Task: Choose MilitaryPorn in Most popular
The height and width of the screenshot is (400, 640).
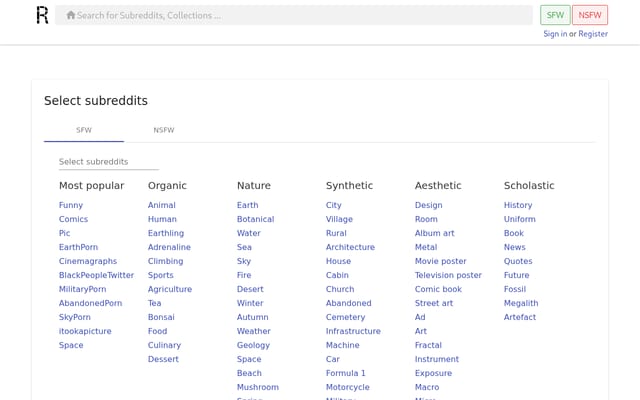Action: [x=82, y=289]
